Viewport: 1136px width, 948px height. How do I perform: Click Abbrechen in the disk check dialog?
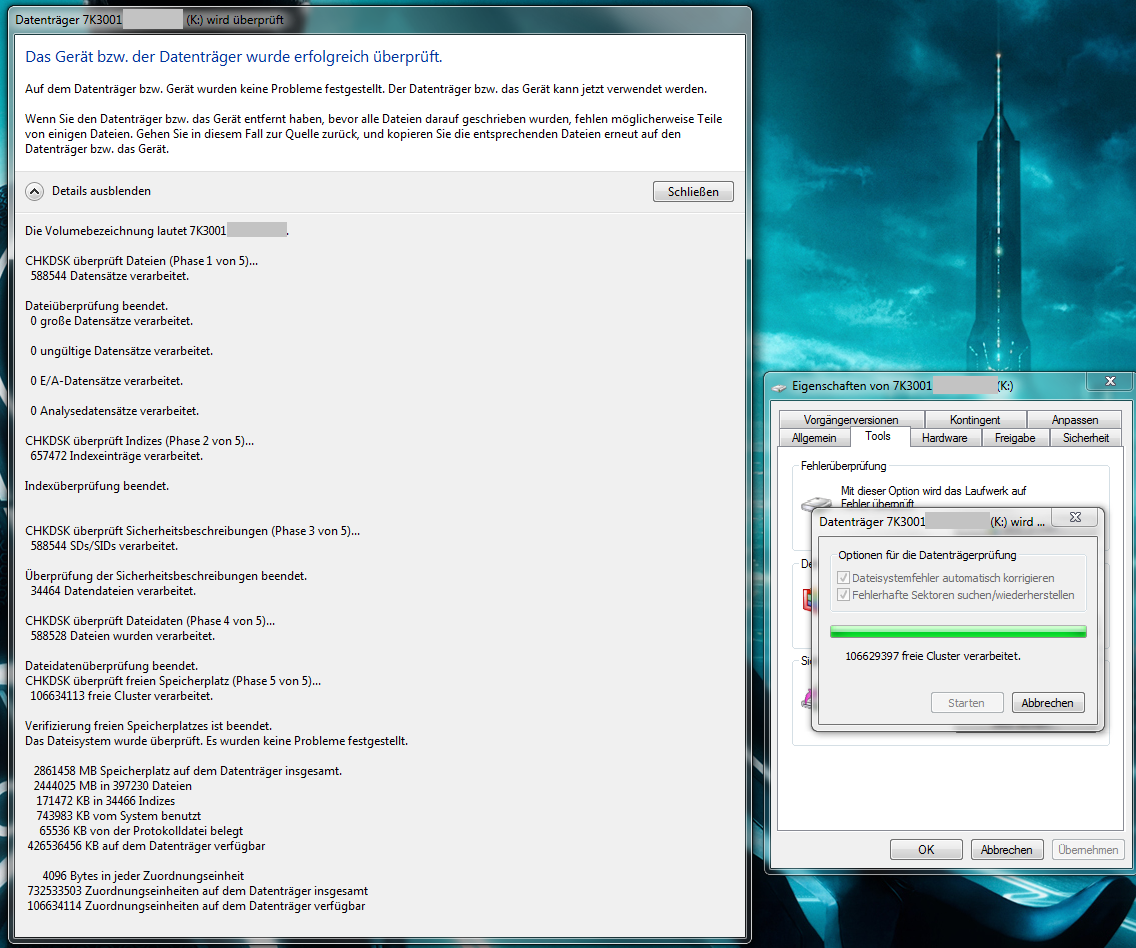(1047, 703)
